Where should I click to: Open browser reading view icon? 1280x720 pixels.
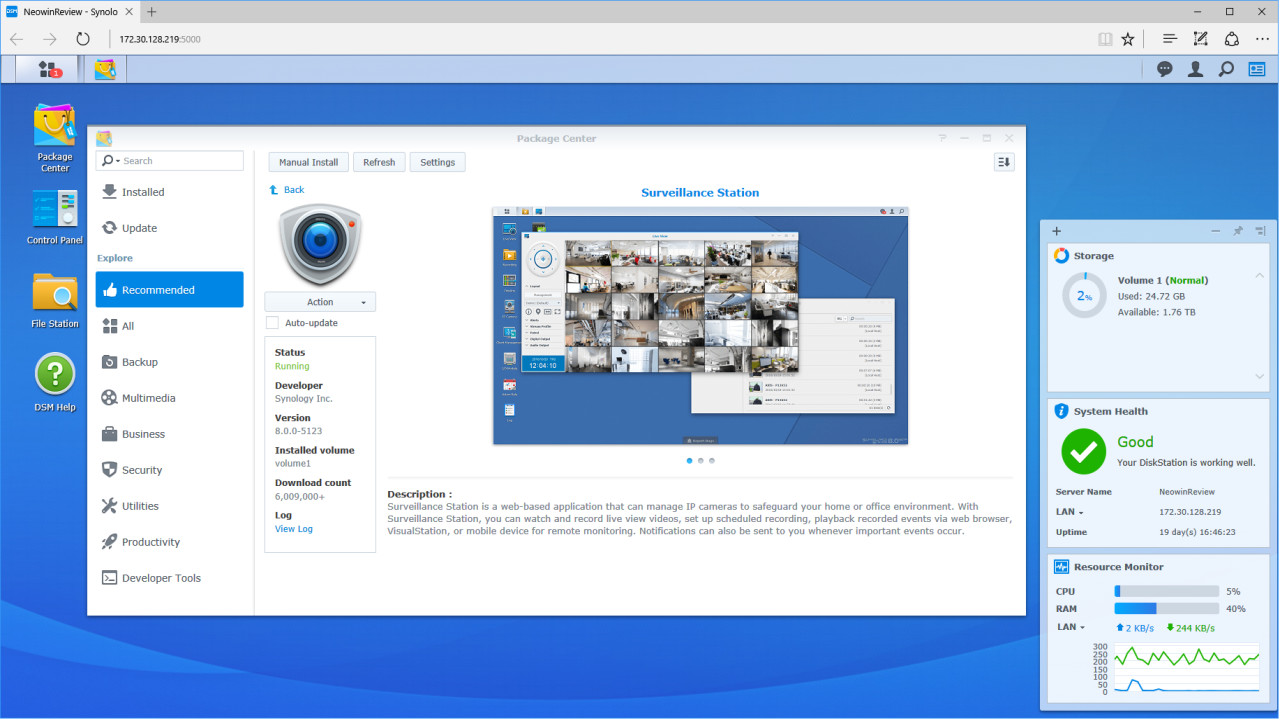click(x=1104, y=39)
